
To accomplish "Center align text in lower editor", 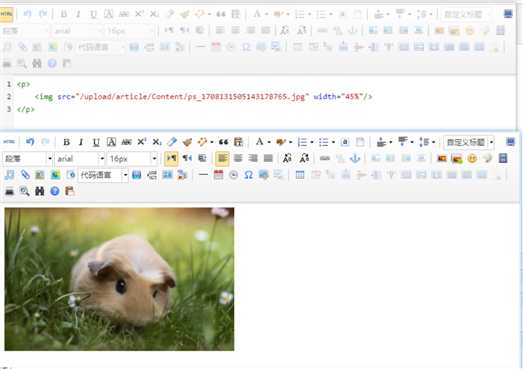I will coord(238,158).
